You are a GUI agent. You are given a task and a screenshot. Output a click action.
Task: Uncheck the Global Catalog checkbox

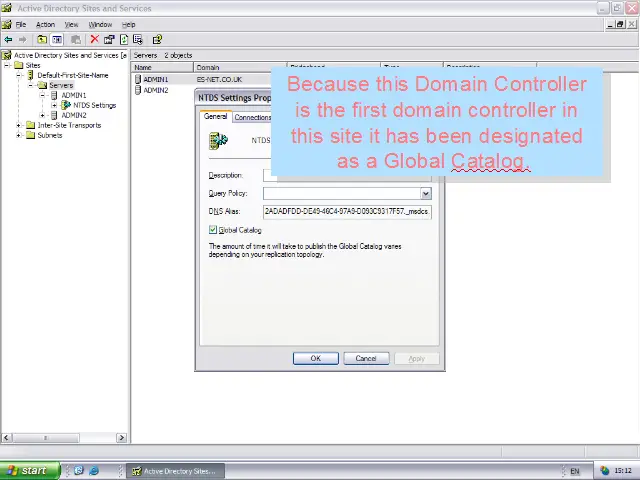pyautogui.click(x=213, y=230)
